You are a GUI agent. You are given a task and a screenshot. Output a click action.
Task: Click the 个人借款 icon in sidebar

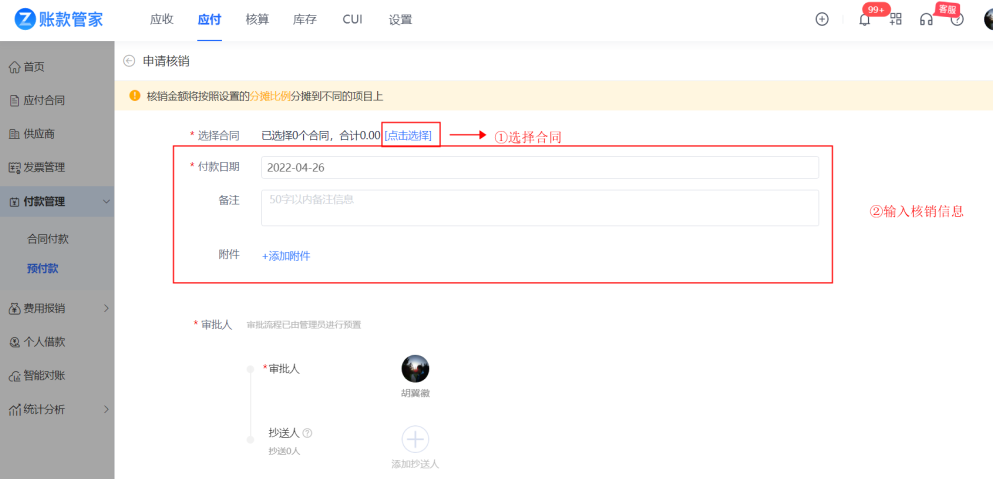pyautogui.click(x=15, y=342)
